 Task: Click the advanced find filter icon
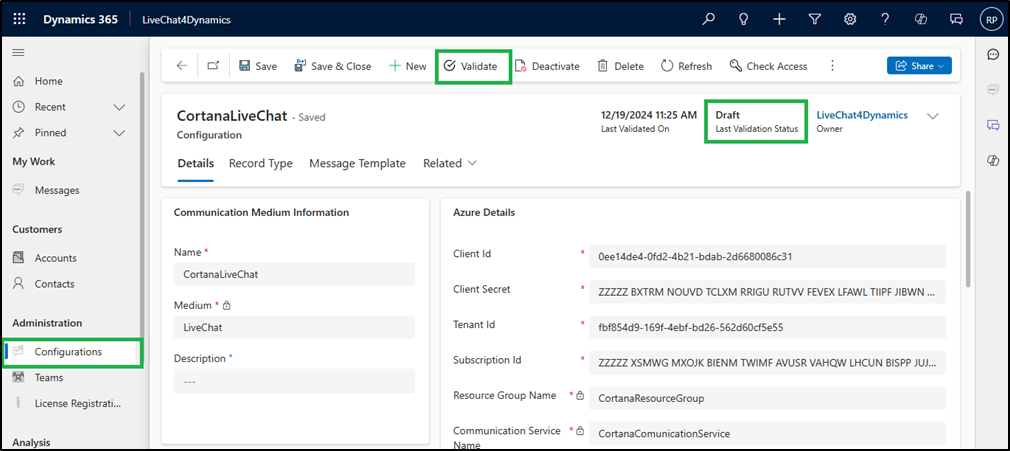coord(814,18)
